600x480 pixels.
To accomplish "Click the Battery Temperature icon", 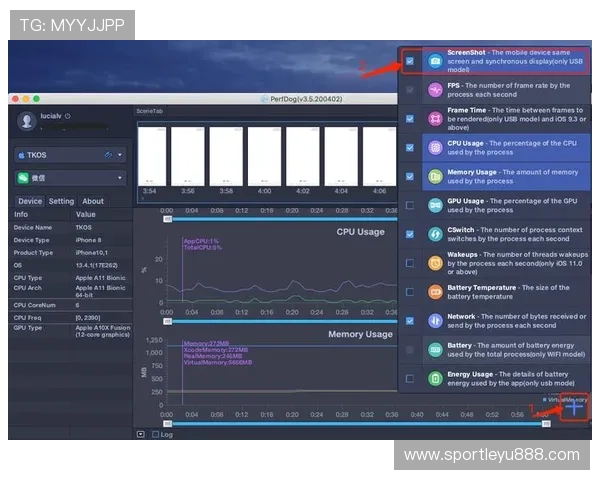I will 435,292.
